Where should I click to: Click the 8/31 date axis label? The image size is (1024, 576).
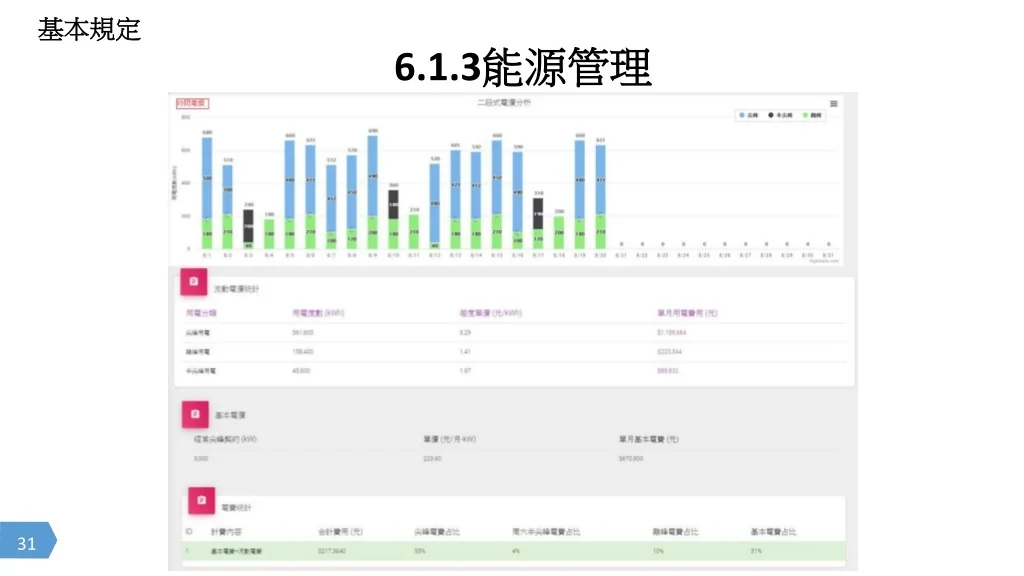click(828, 255)
